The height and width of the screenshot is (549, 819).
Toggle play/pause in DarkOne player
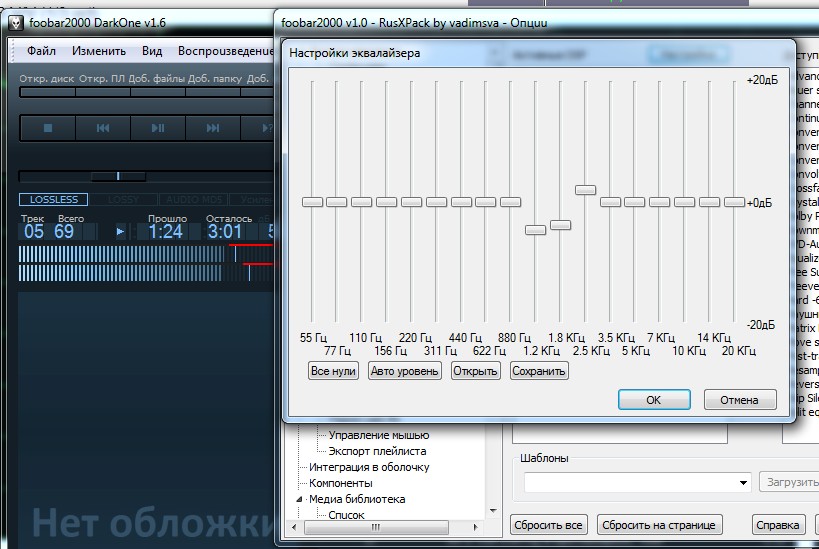point(158,128)
